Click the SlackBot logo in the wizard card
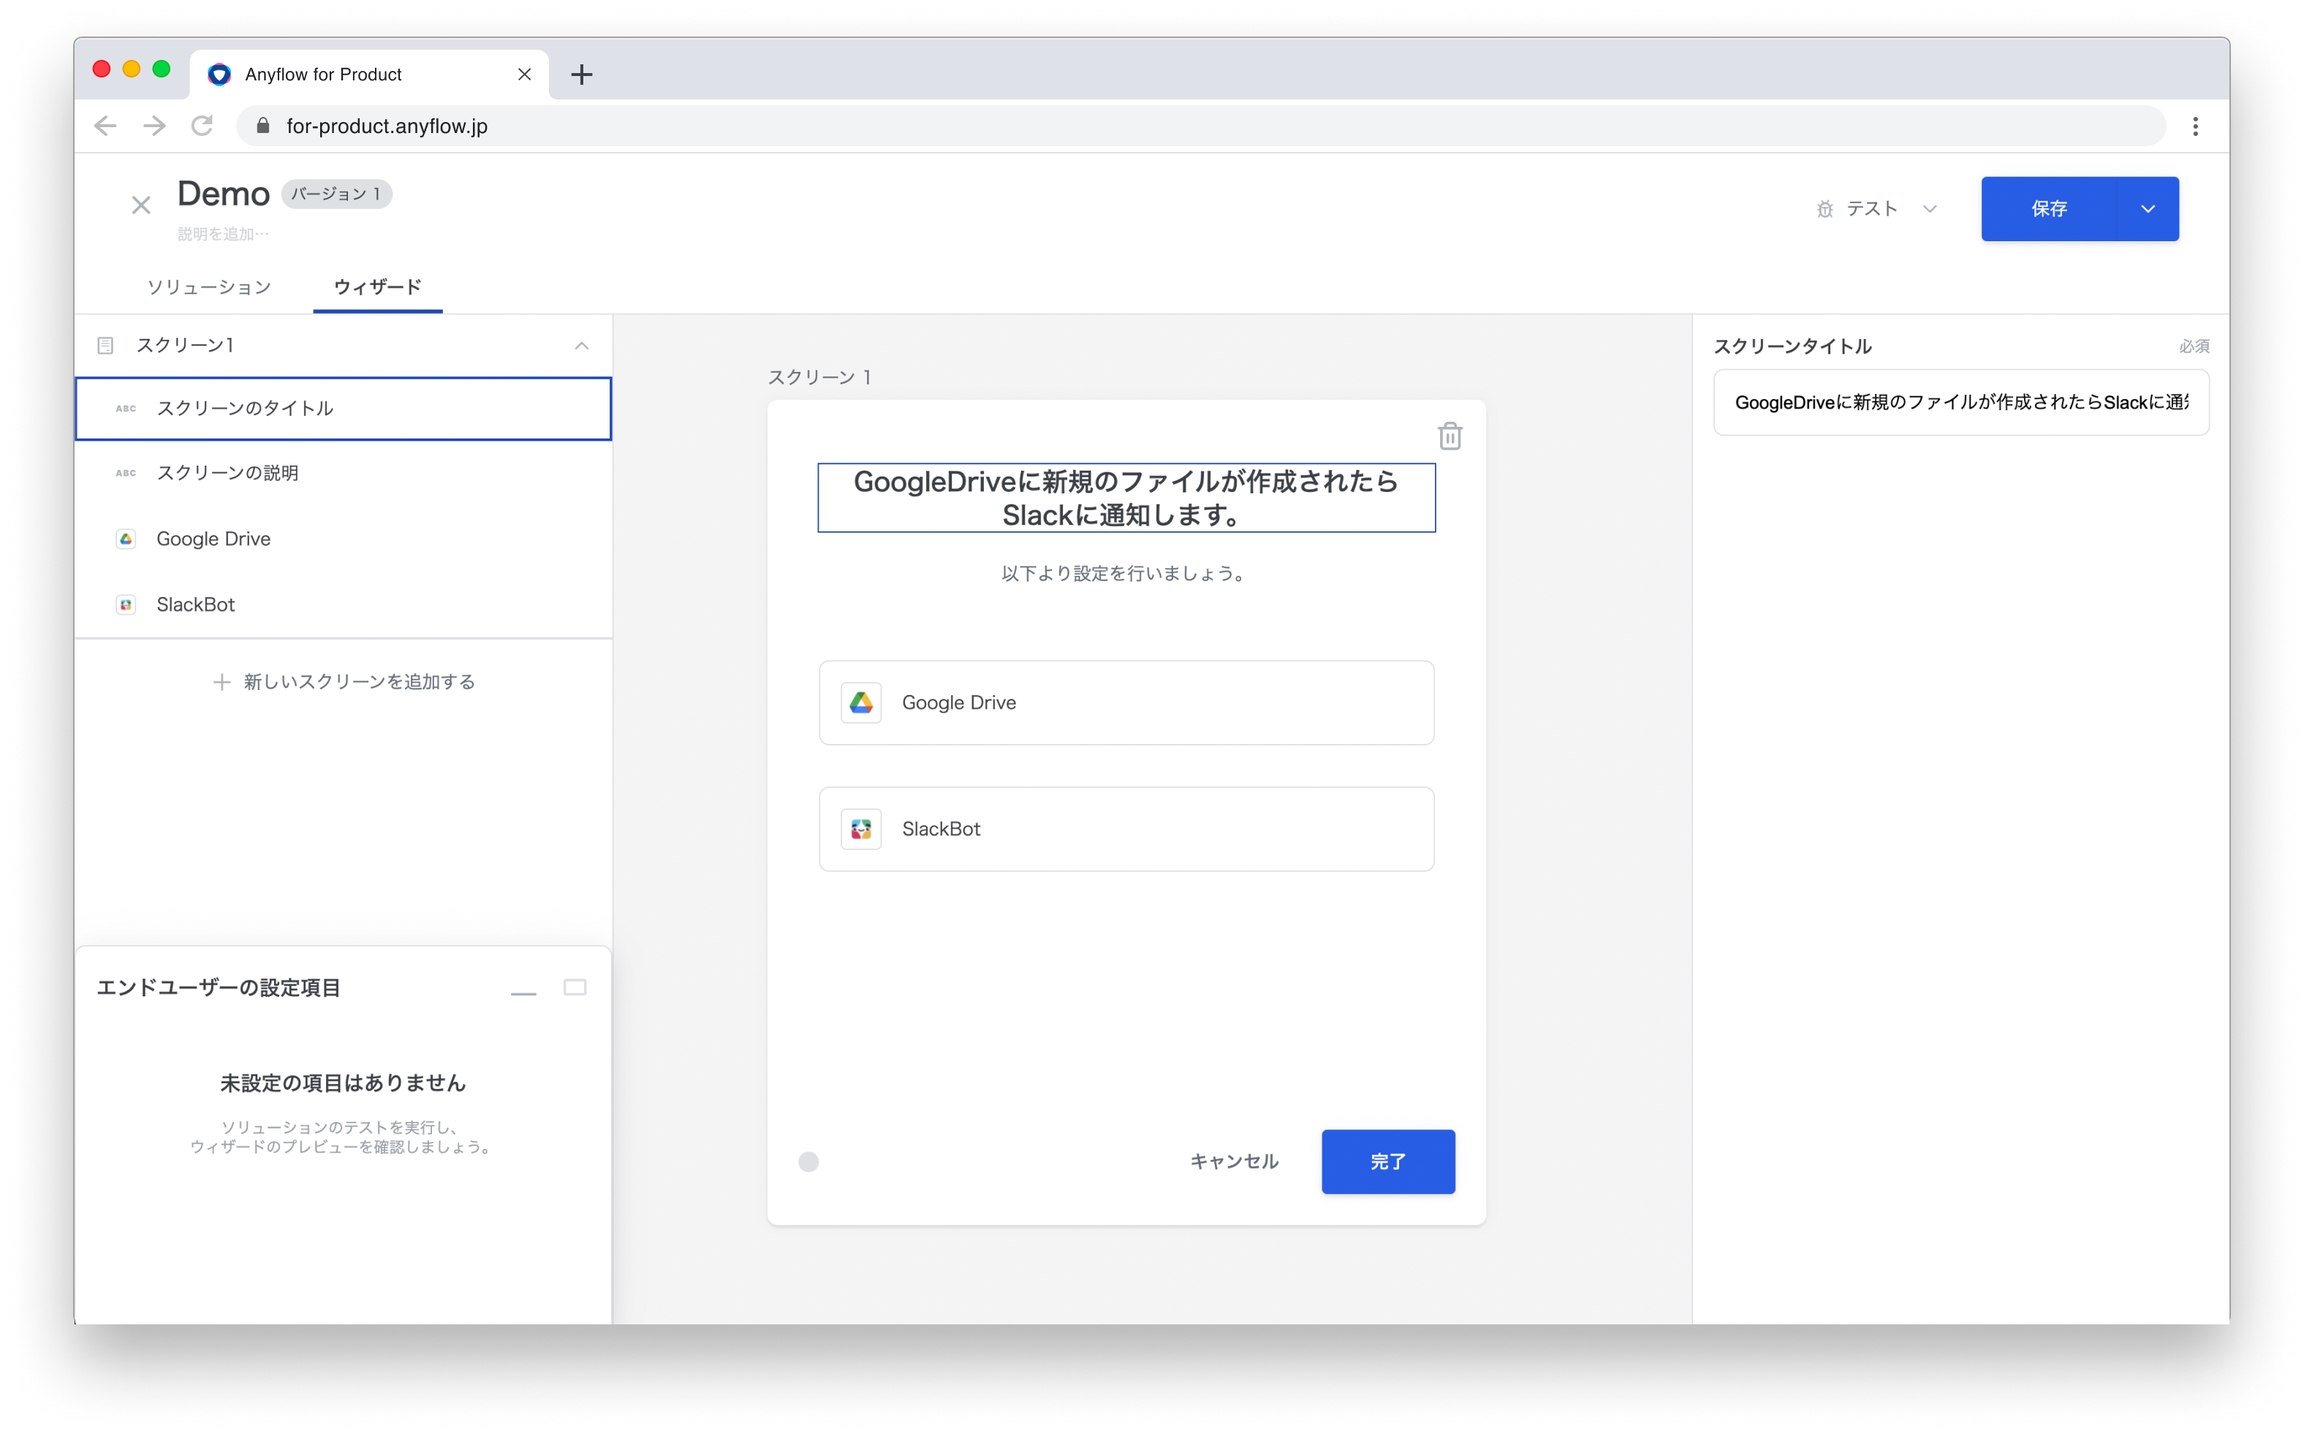The height and width of the screenshot is (1434, 2304). (x=860, y=829)
